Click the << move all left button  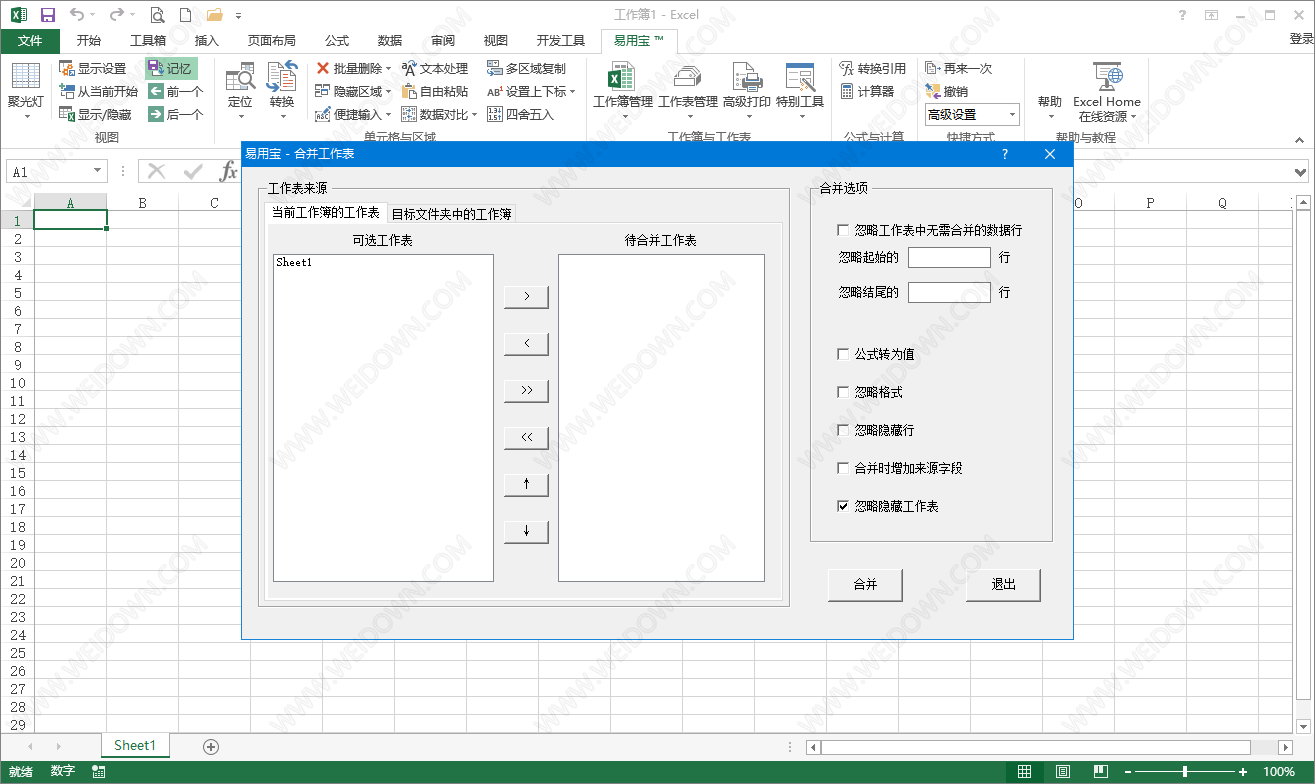(x=527, y=438)
